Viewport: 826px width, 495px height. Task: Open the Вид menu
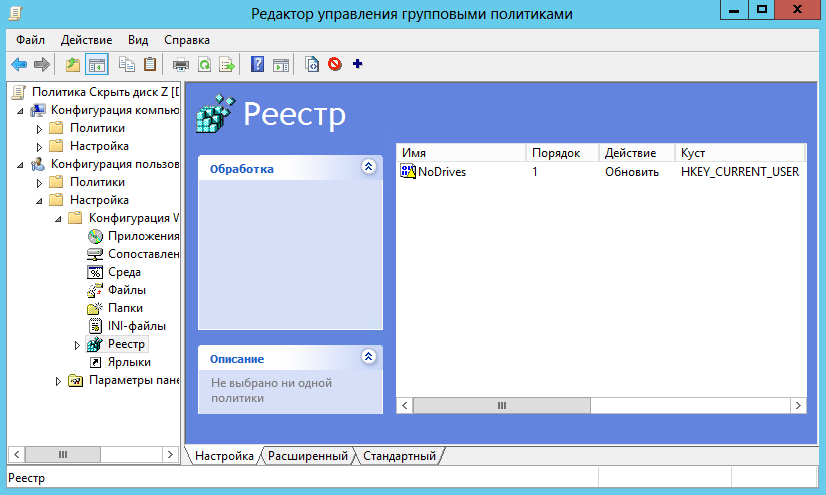[138, 40]
